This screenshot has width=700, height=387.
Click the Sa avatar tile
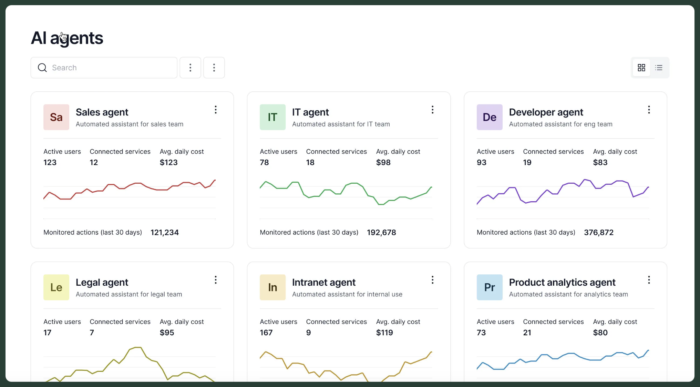click(56, 117)
